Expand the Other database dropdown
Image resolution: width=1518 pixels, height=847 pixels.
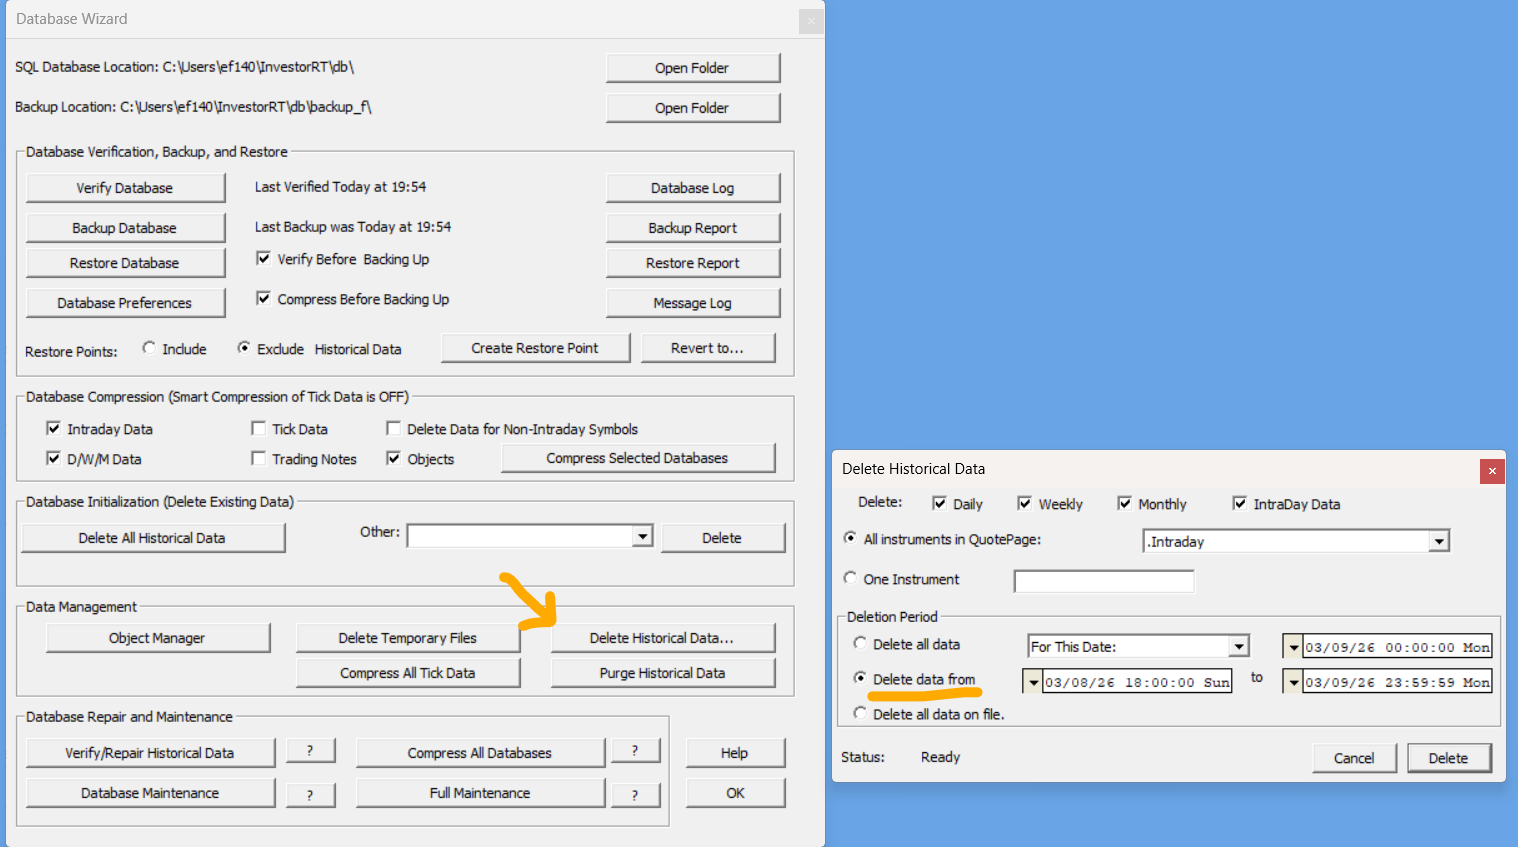pos(643,537)
